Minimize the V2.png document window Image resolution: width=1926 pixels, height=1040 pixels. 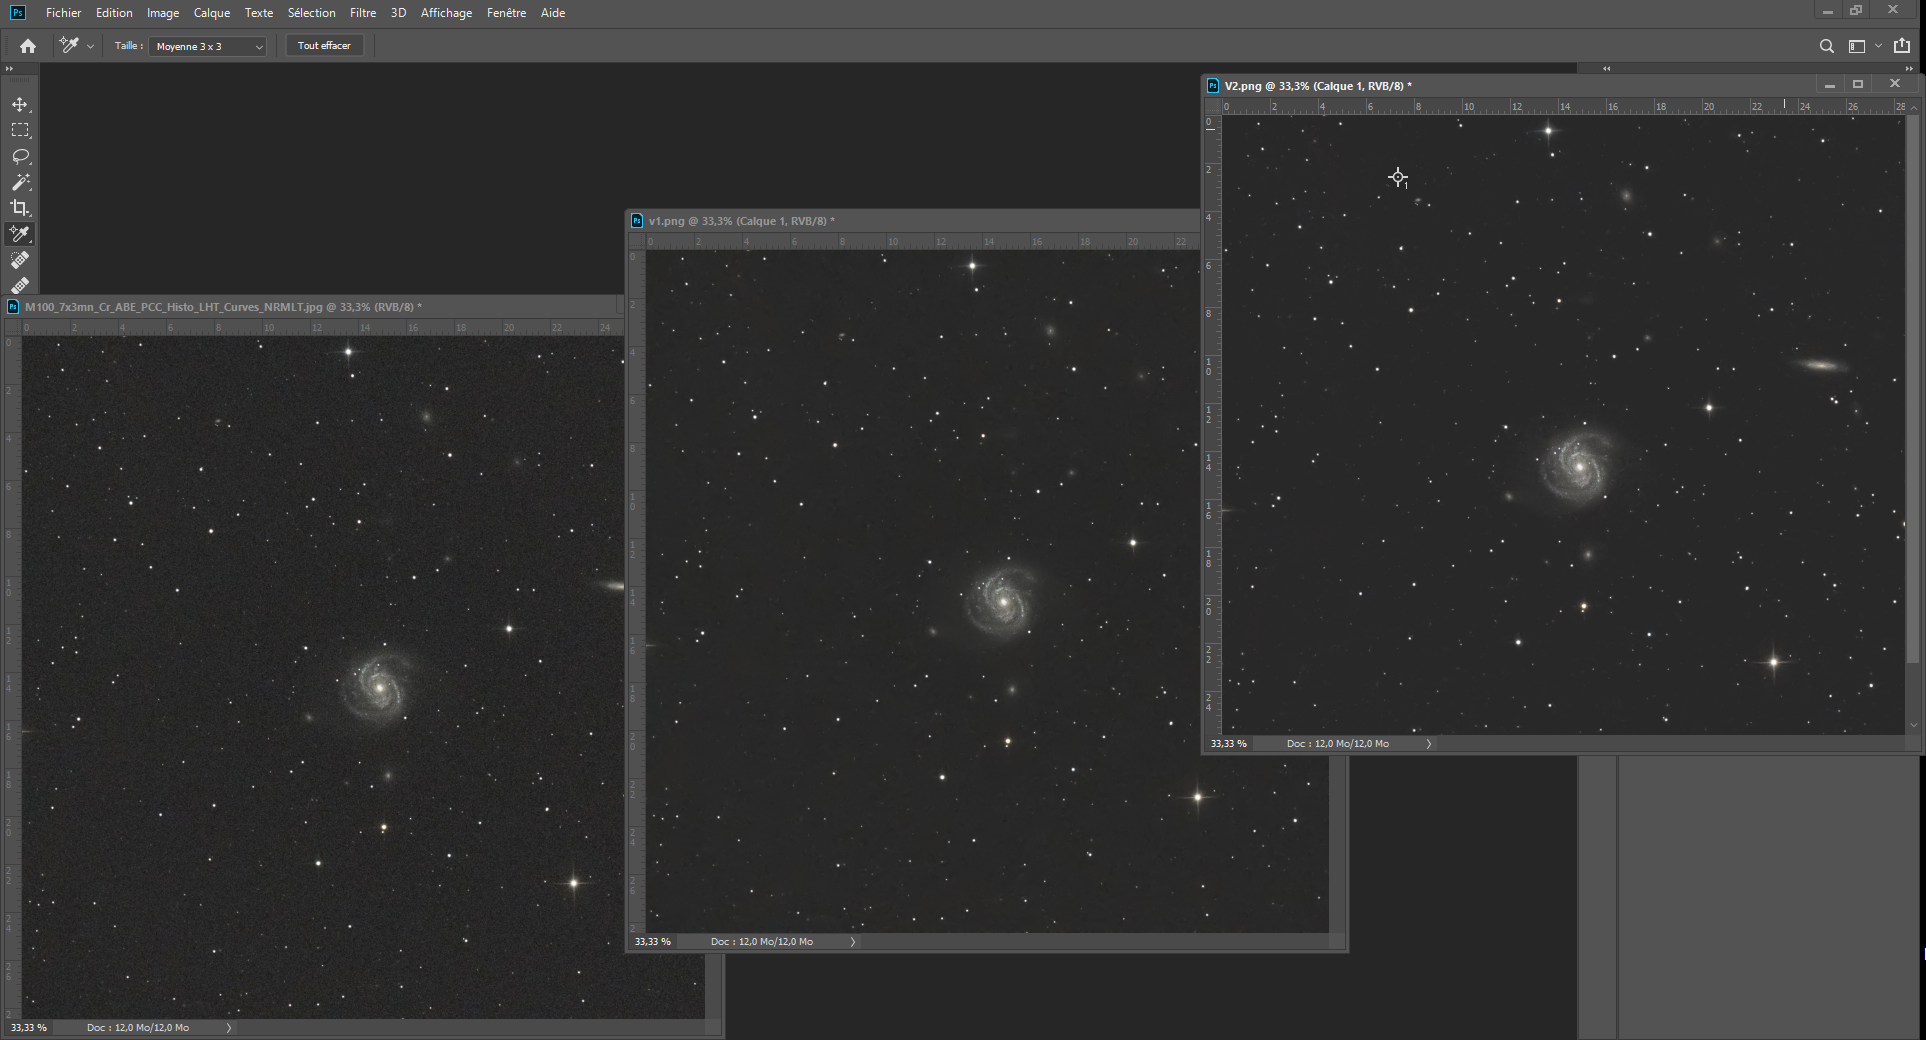1829,85
